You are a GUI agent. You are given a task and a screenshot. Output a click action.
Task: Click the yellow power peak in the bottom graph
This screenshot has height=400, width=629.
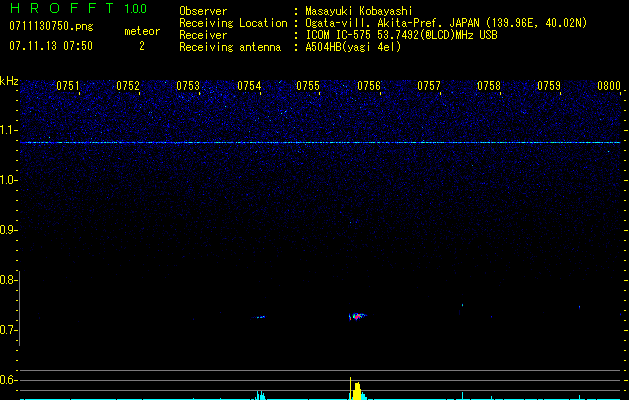pos(355,389)
